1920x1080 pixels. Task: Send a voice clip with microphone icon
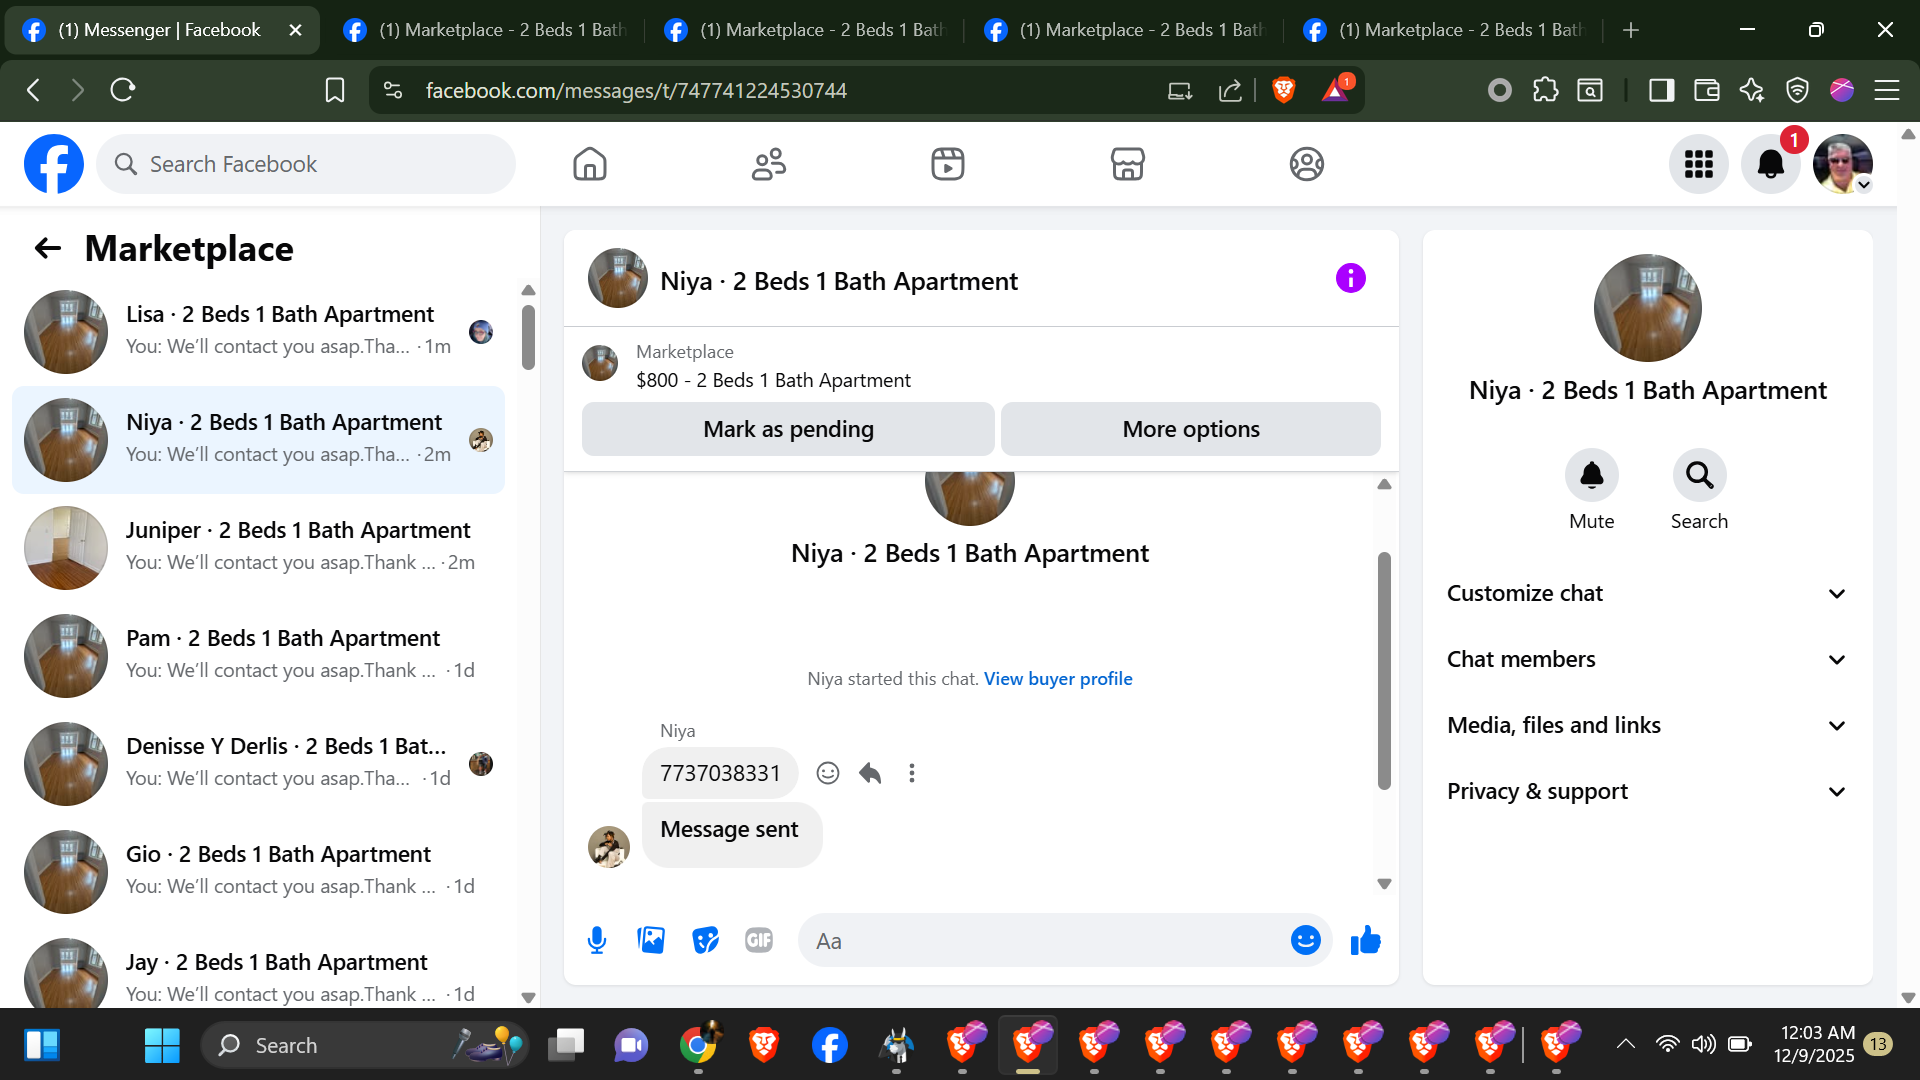click(597, 940)
